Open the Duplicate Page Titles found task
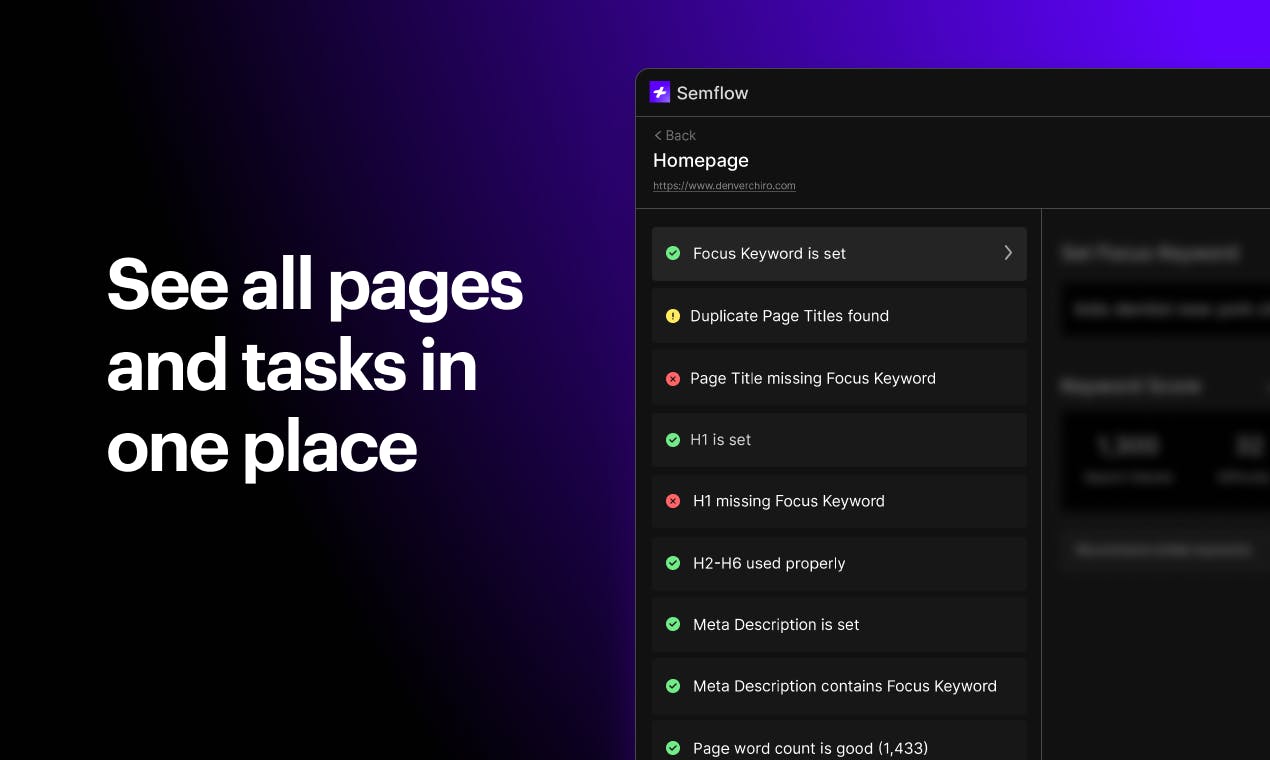Viewport: 1270px width, 760px height. 839,316
